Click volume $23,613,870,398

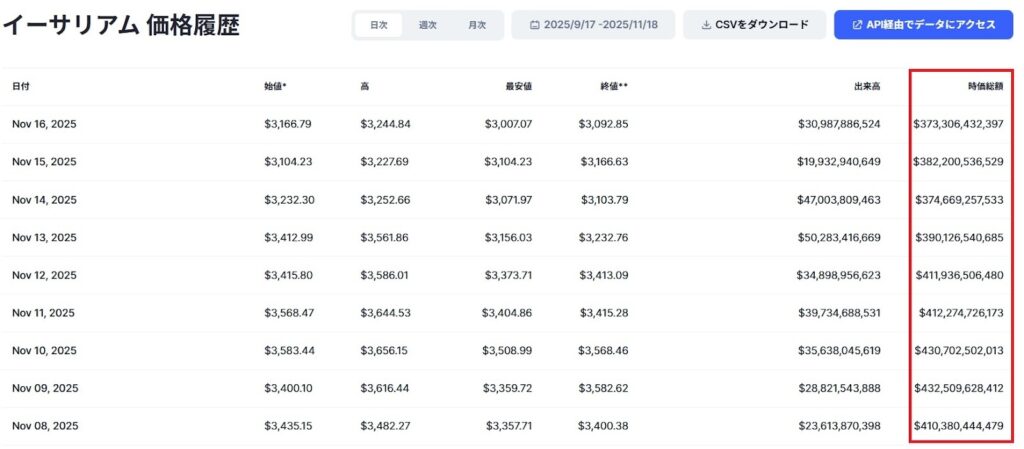click(x=839, y=426)
